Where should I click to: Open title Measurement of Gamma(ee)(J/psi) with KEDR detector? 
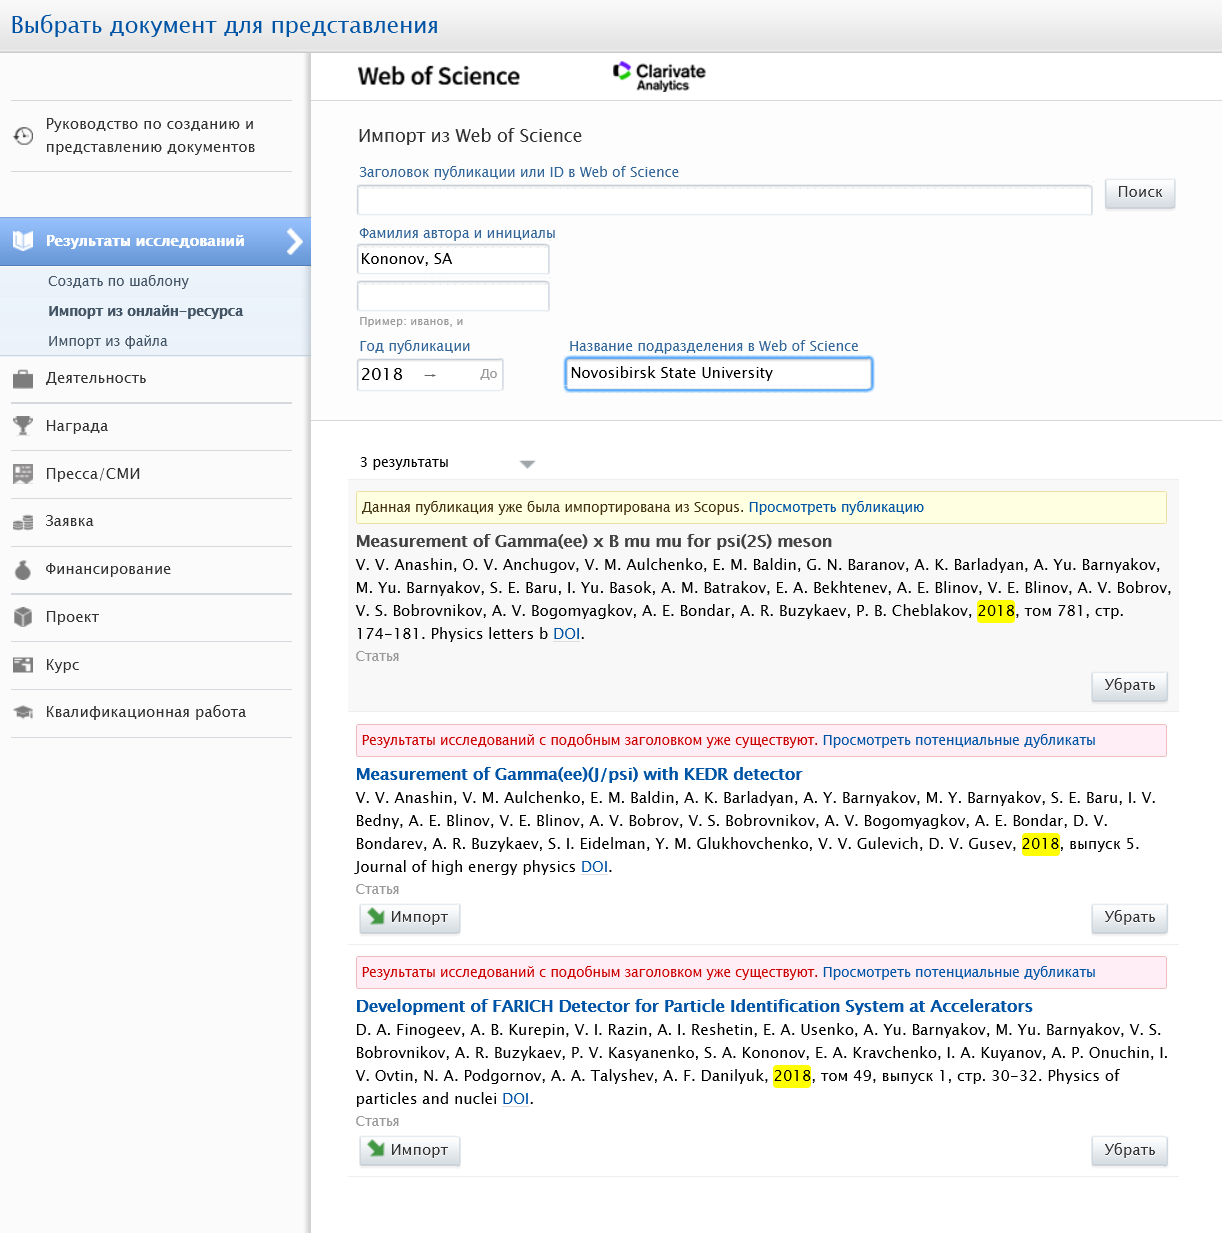[579, 774]
